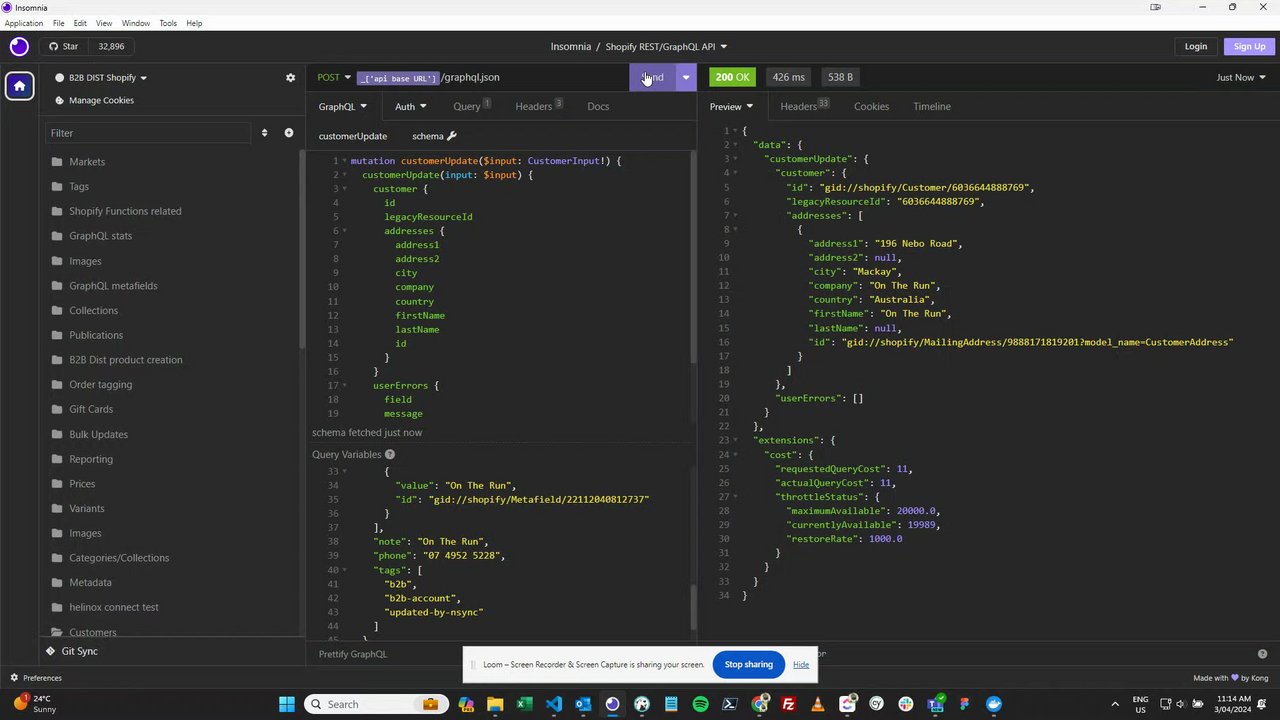This screenshot has height=720, width=1280.
Task: Switch to the request Headers tab
Action: (539, 106)
